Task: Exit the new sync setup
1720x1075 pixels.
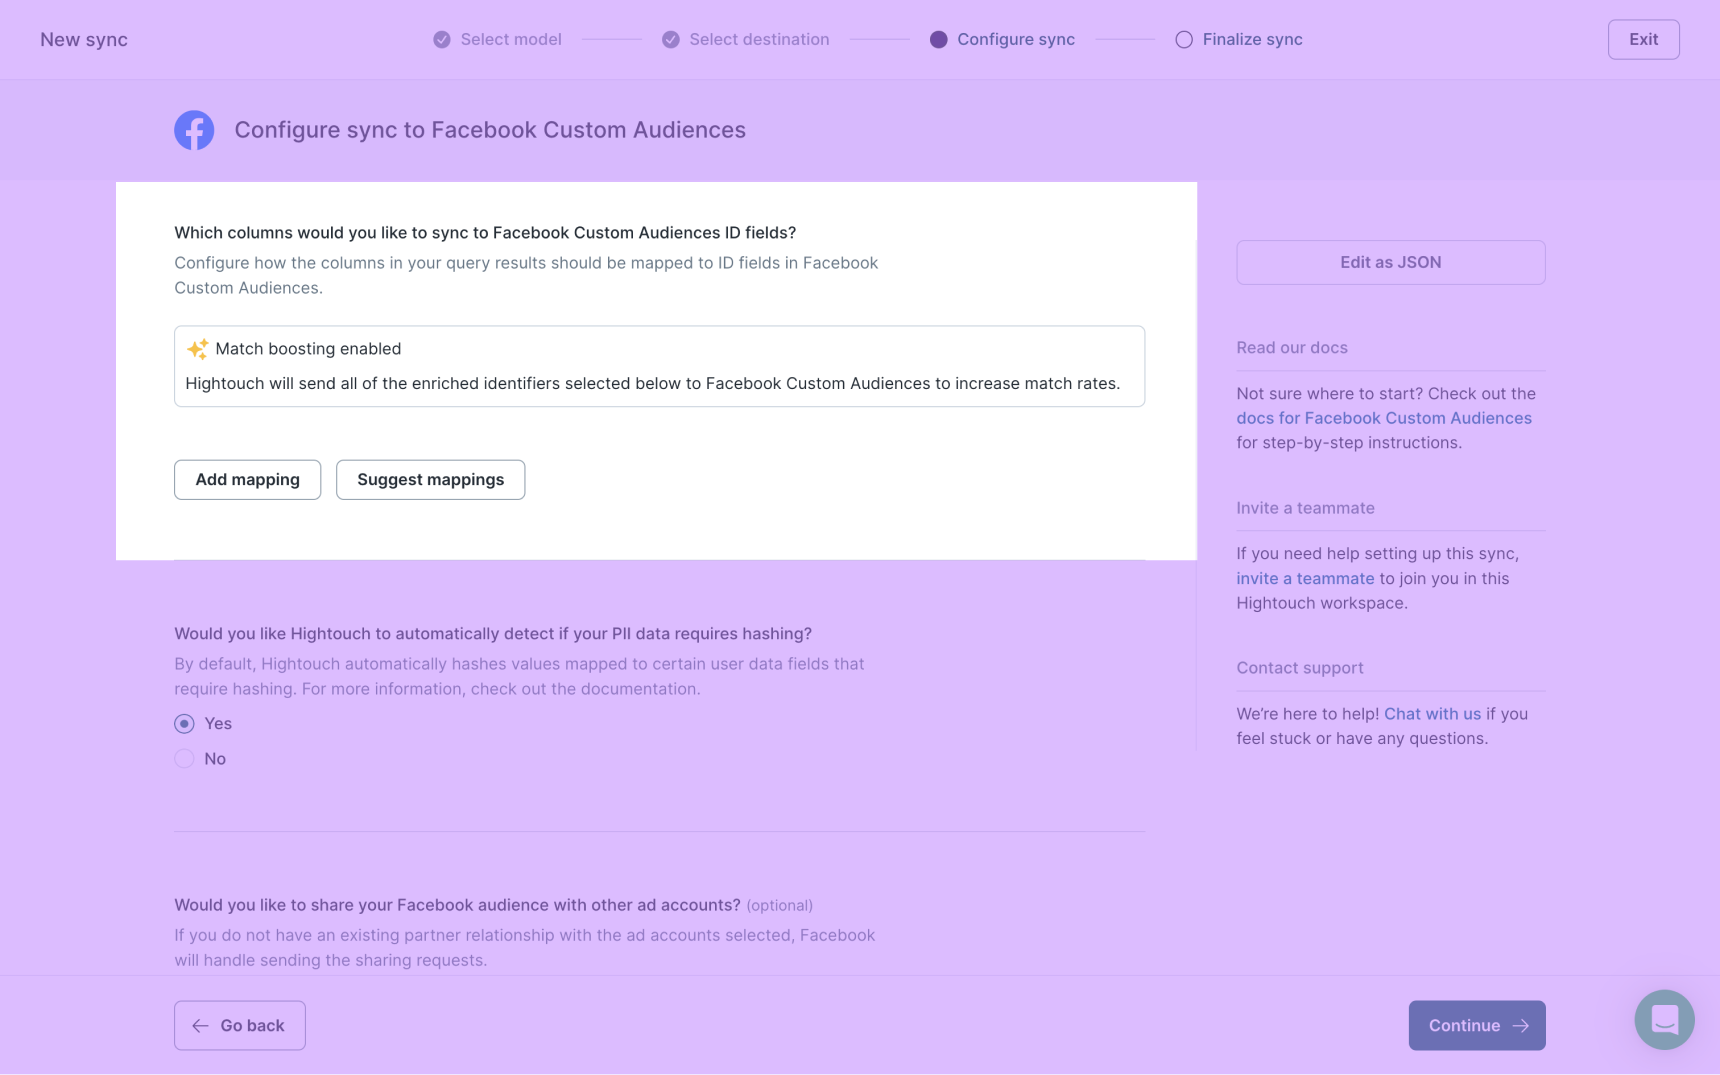Action: point(1643,40)
